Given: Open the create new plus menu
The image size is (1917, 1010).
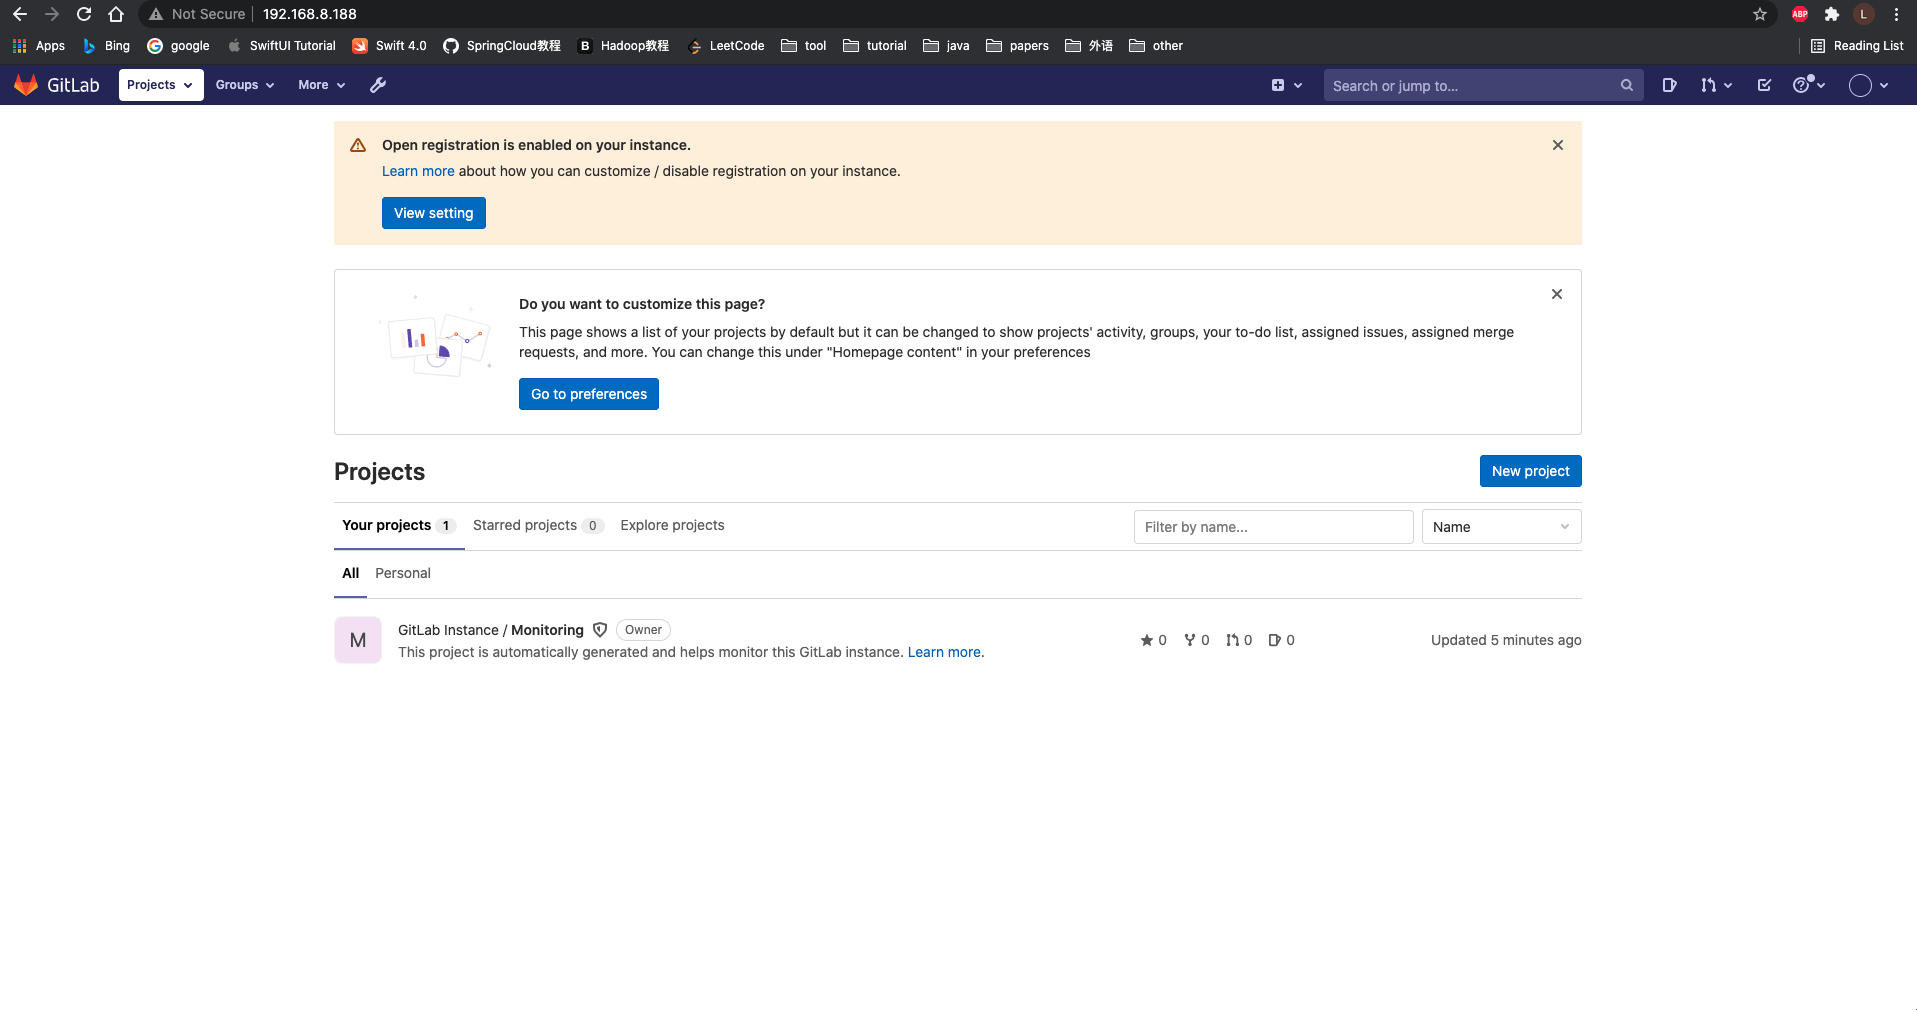Looking at the screenshot, I should tap(1286, 85).
